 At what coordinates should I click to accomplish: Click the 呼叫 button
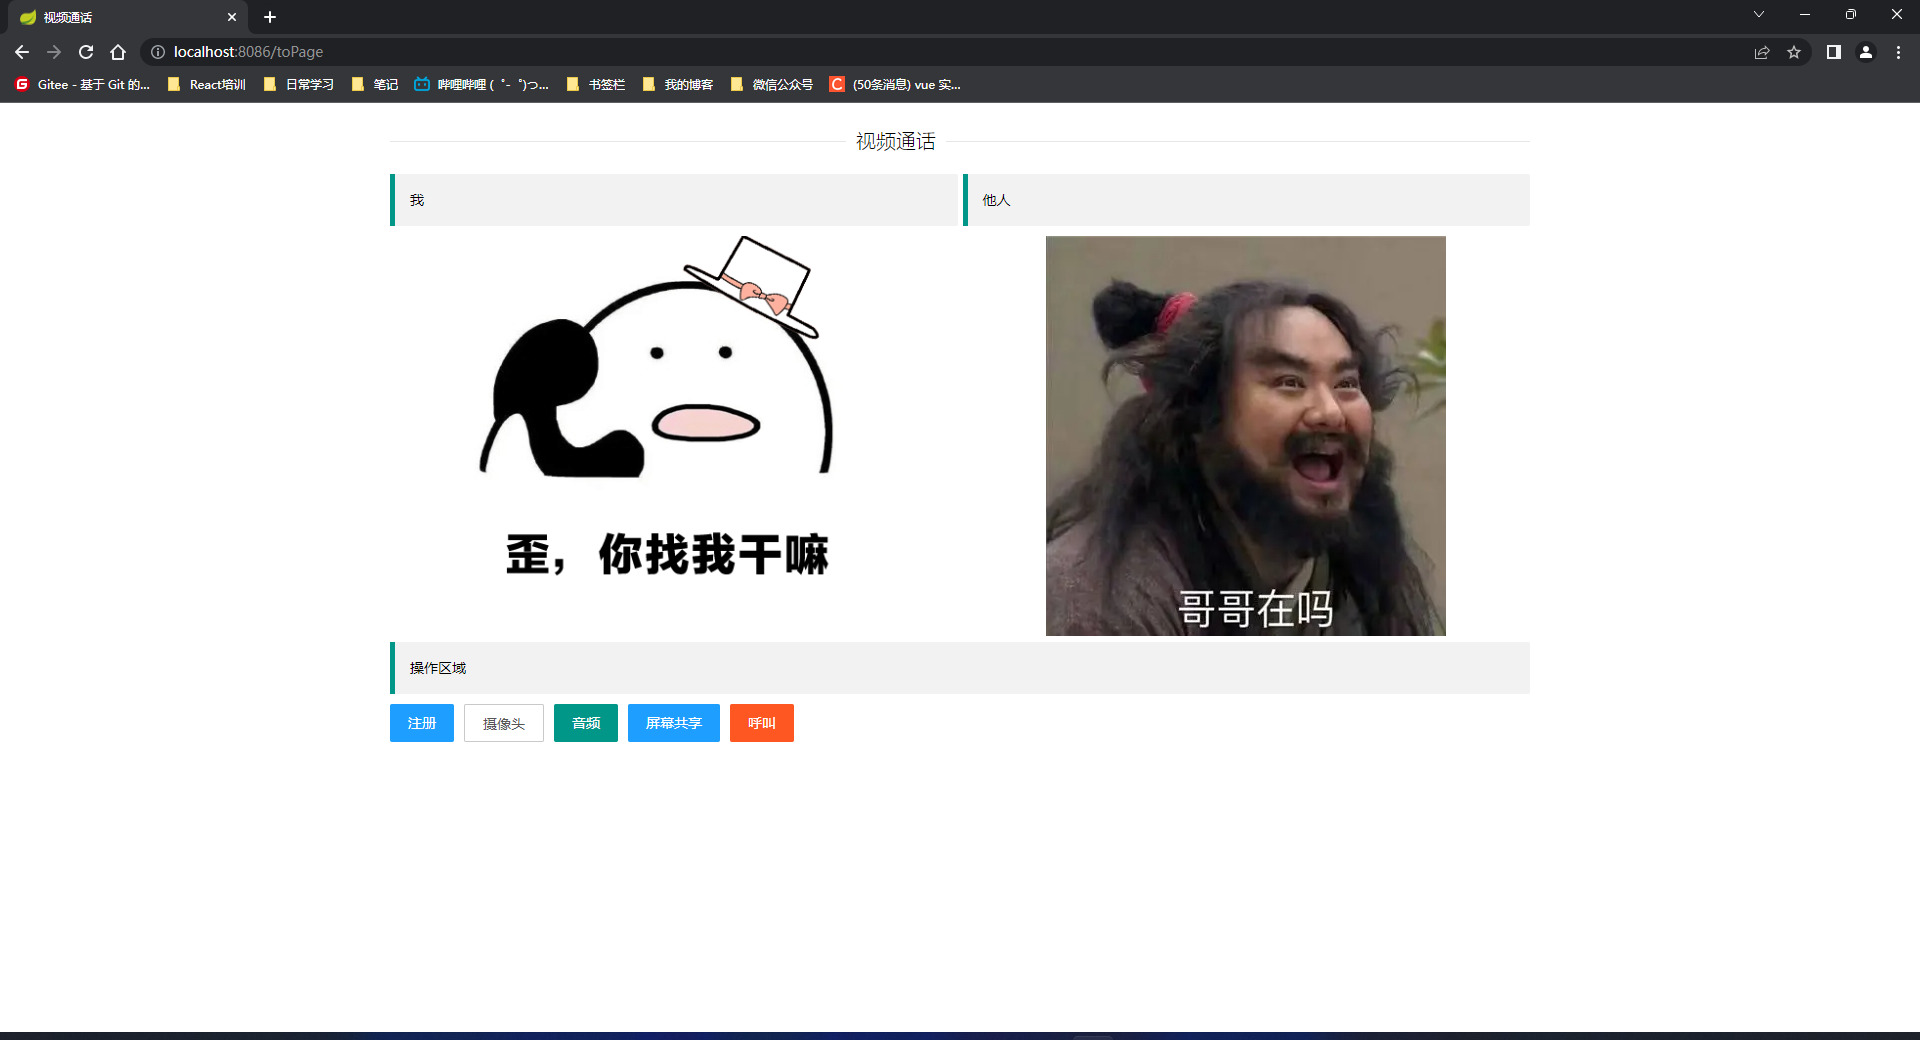pyautogui.click(x=762, y=723)
